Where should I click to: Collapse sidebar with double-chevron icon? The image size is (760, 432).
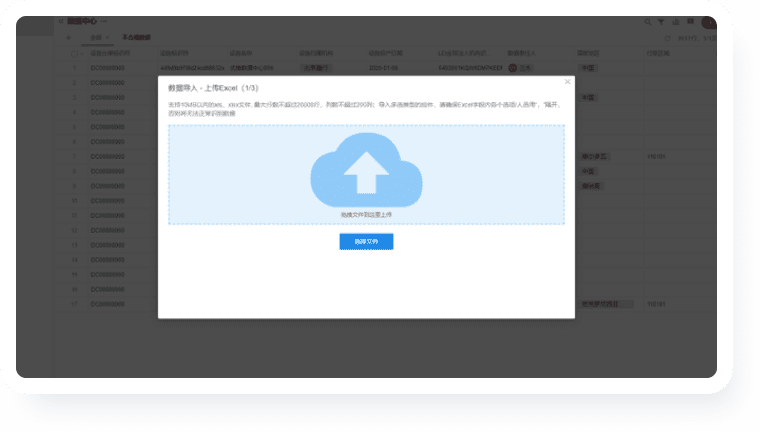(61, 21)
